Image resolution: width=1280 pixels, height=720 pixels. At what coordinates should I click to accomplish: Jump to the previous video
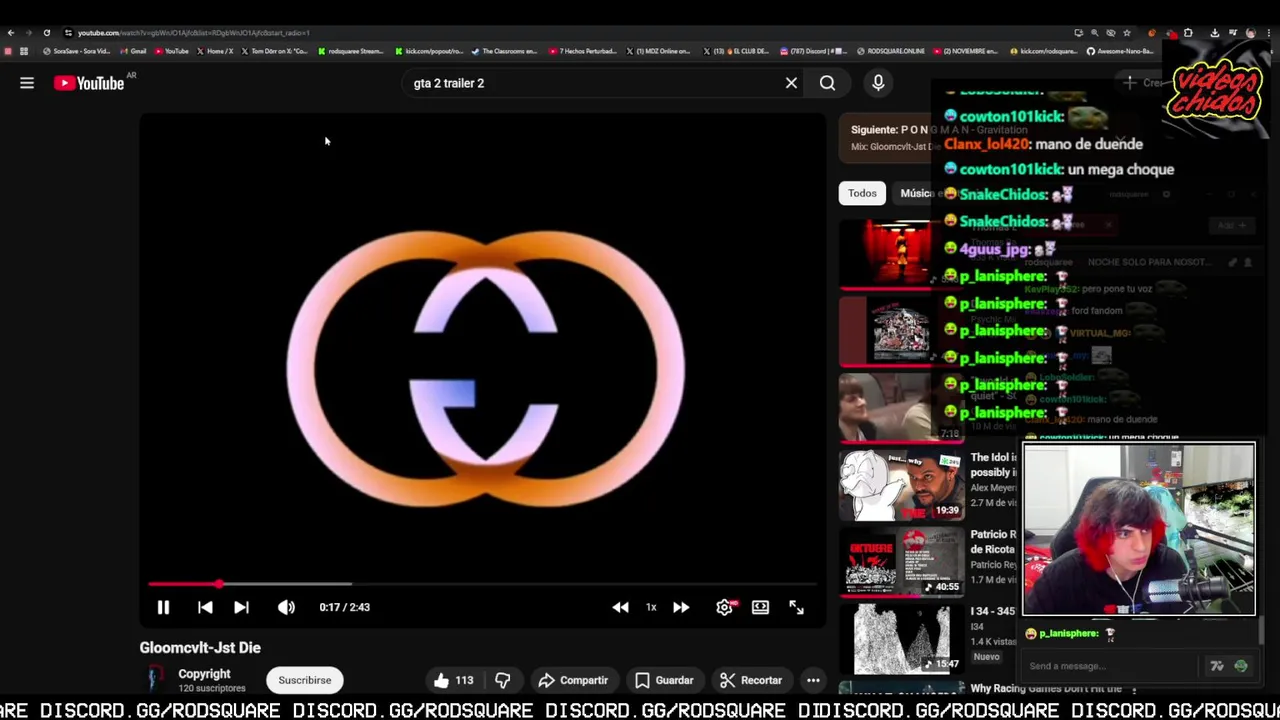pyautogui.click(x=205, y=607)
